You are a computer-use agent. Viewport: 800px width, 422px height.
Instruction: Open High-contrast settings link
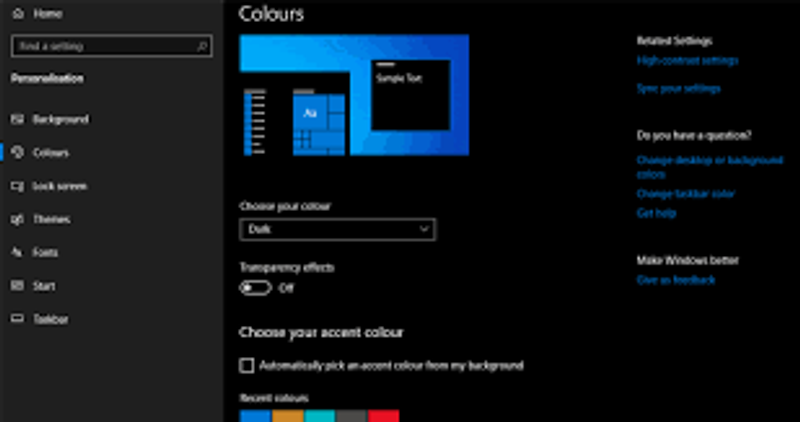coord(687,61)
